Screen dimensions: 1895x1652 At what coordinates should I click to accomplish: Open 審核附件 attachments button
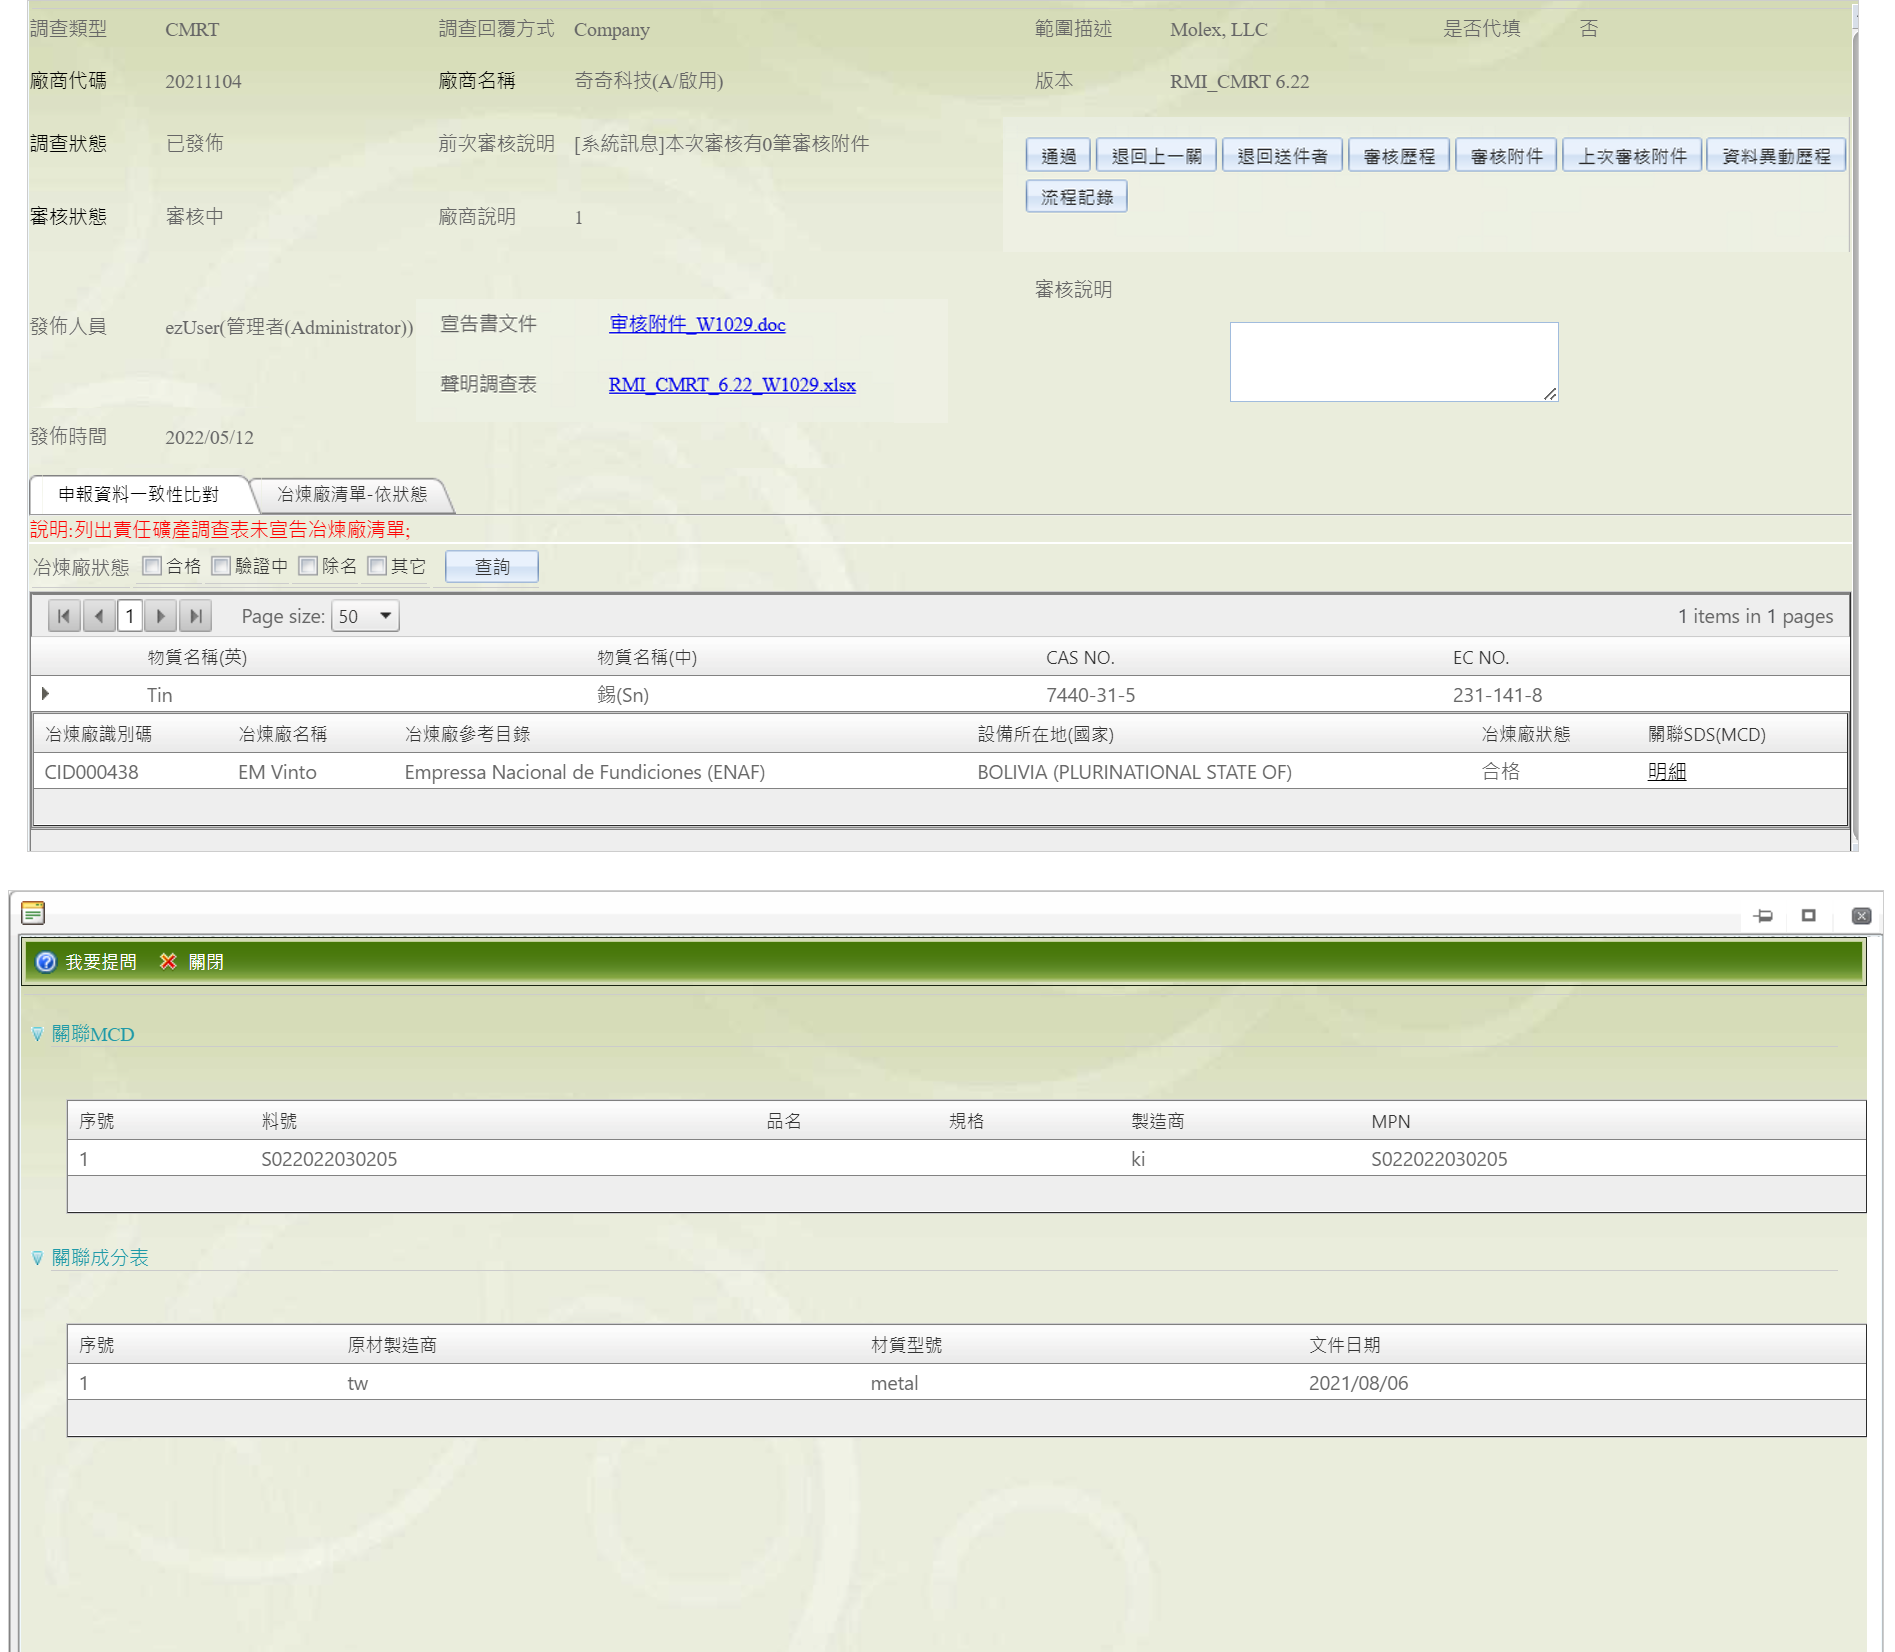point(1506,156)
